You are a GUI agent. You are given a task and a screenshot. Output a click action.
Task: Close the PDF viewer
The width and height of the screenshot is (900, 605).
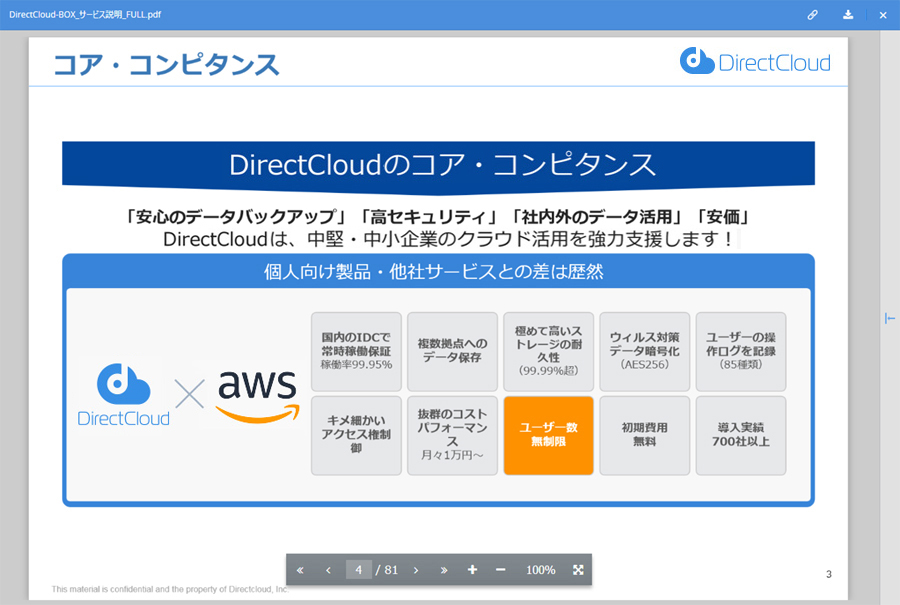(x=883, y=15)
